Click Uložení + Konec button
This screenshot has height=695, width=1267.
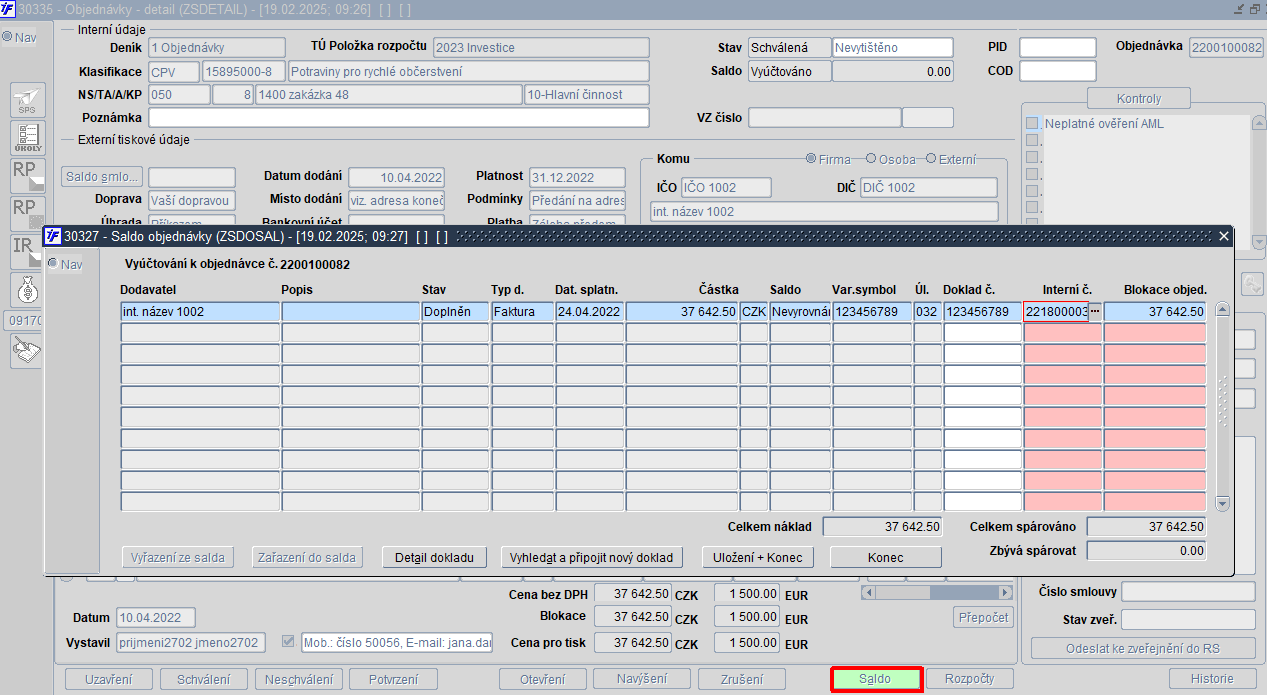[758, 557]
